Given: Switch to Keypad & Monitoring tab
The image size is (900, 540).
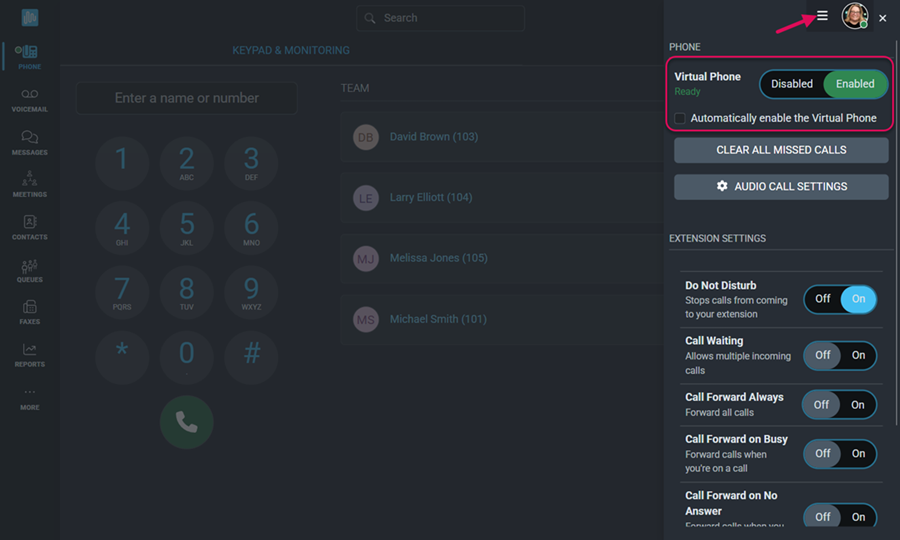Looking at the screenshot, I should pos(291,50).
